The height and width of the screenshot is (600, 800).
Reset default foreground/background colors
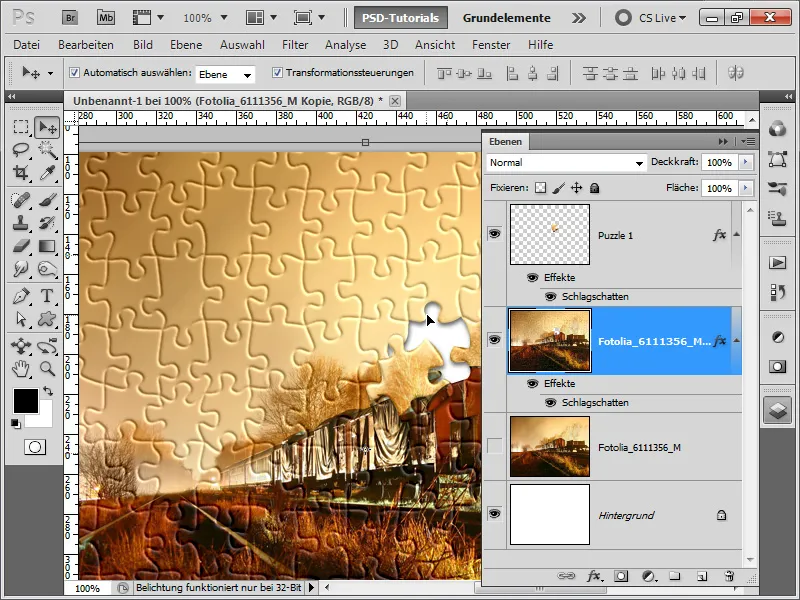(16, 423)
